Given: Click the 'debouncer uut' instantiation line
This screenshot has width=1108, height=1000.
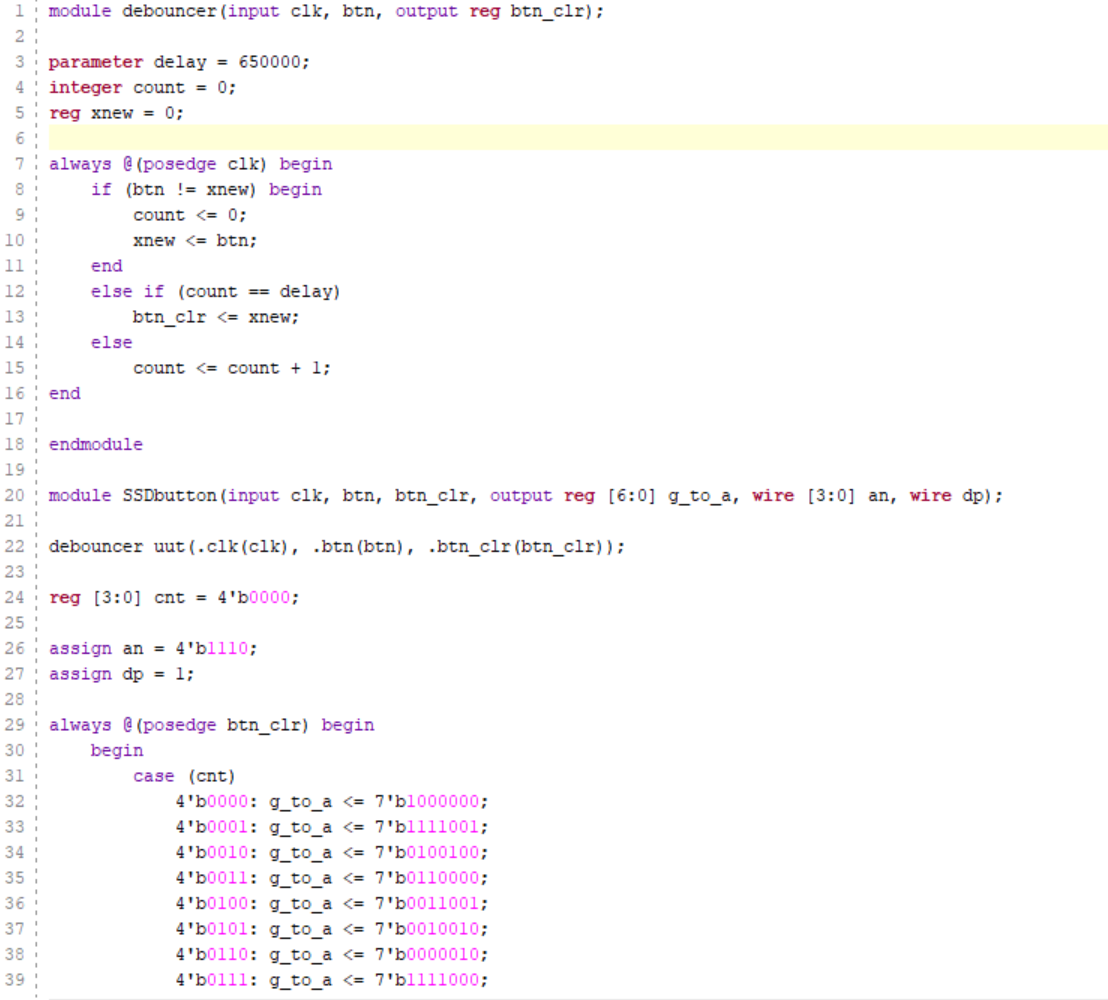Looking at the screenshot, I should click(336, 546).
